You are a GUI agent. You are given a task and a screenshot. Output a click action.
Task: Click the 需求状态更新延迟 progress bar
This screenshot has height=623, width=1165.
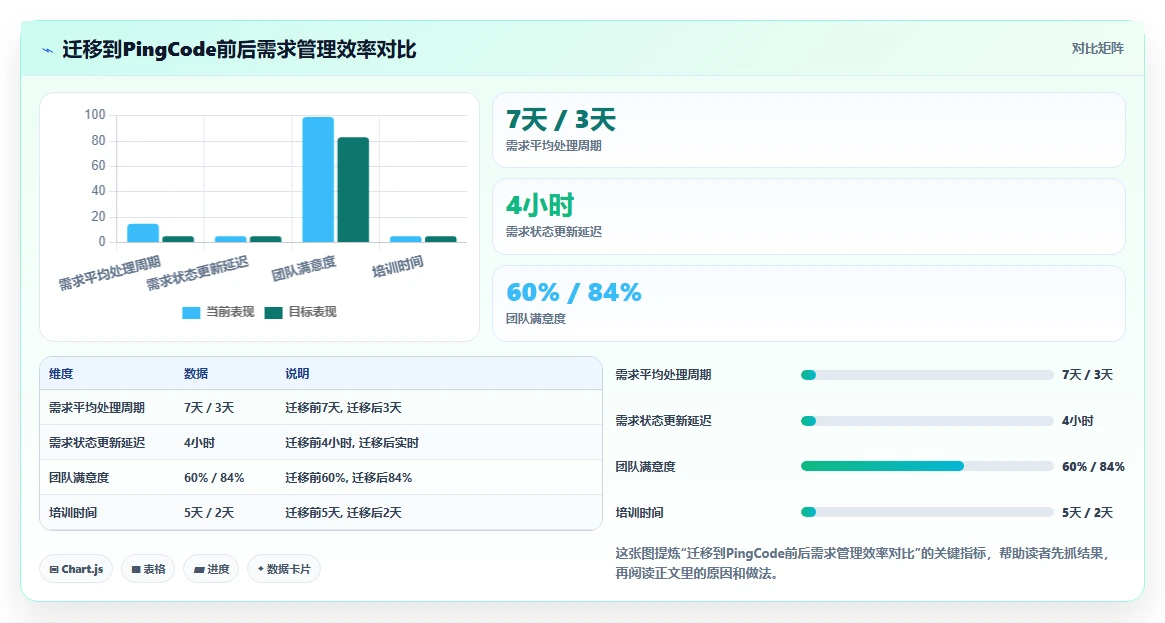(x=927, y=421)
